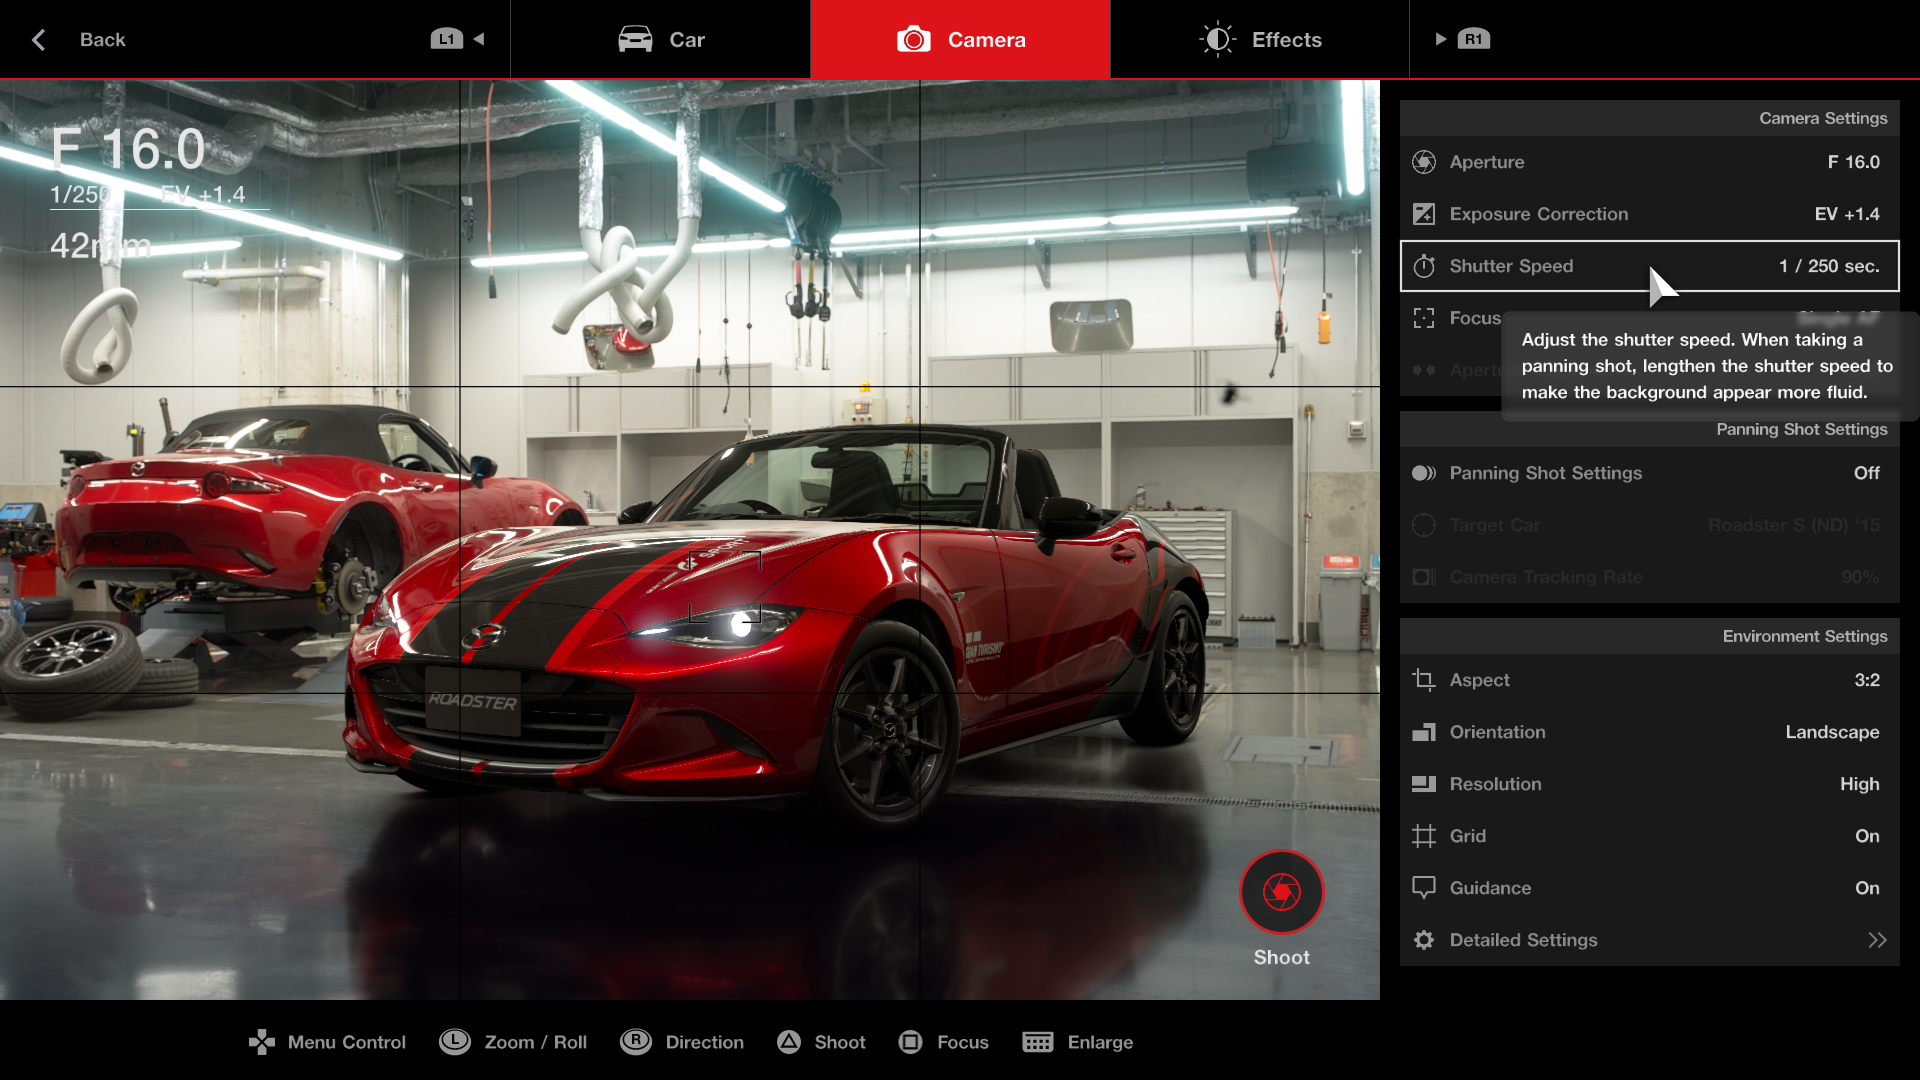Image resolution: width=1920 pixels, height=1080 pixels.
Task: Switch to the Effects tab
Action: pyautogui.click(x=1260, y=40)
